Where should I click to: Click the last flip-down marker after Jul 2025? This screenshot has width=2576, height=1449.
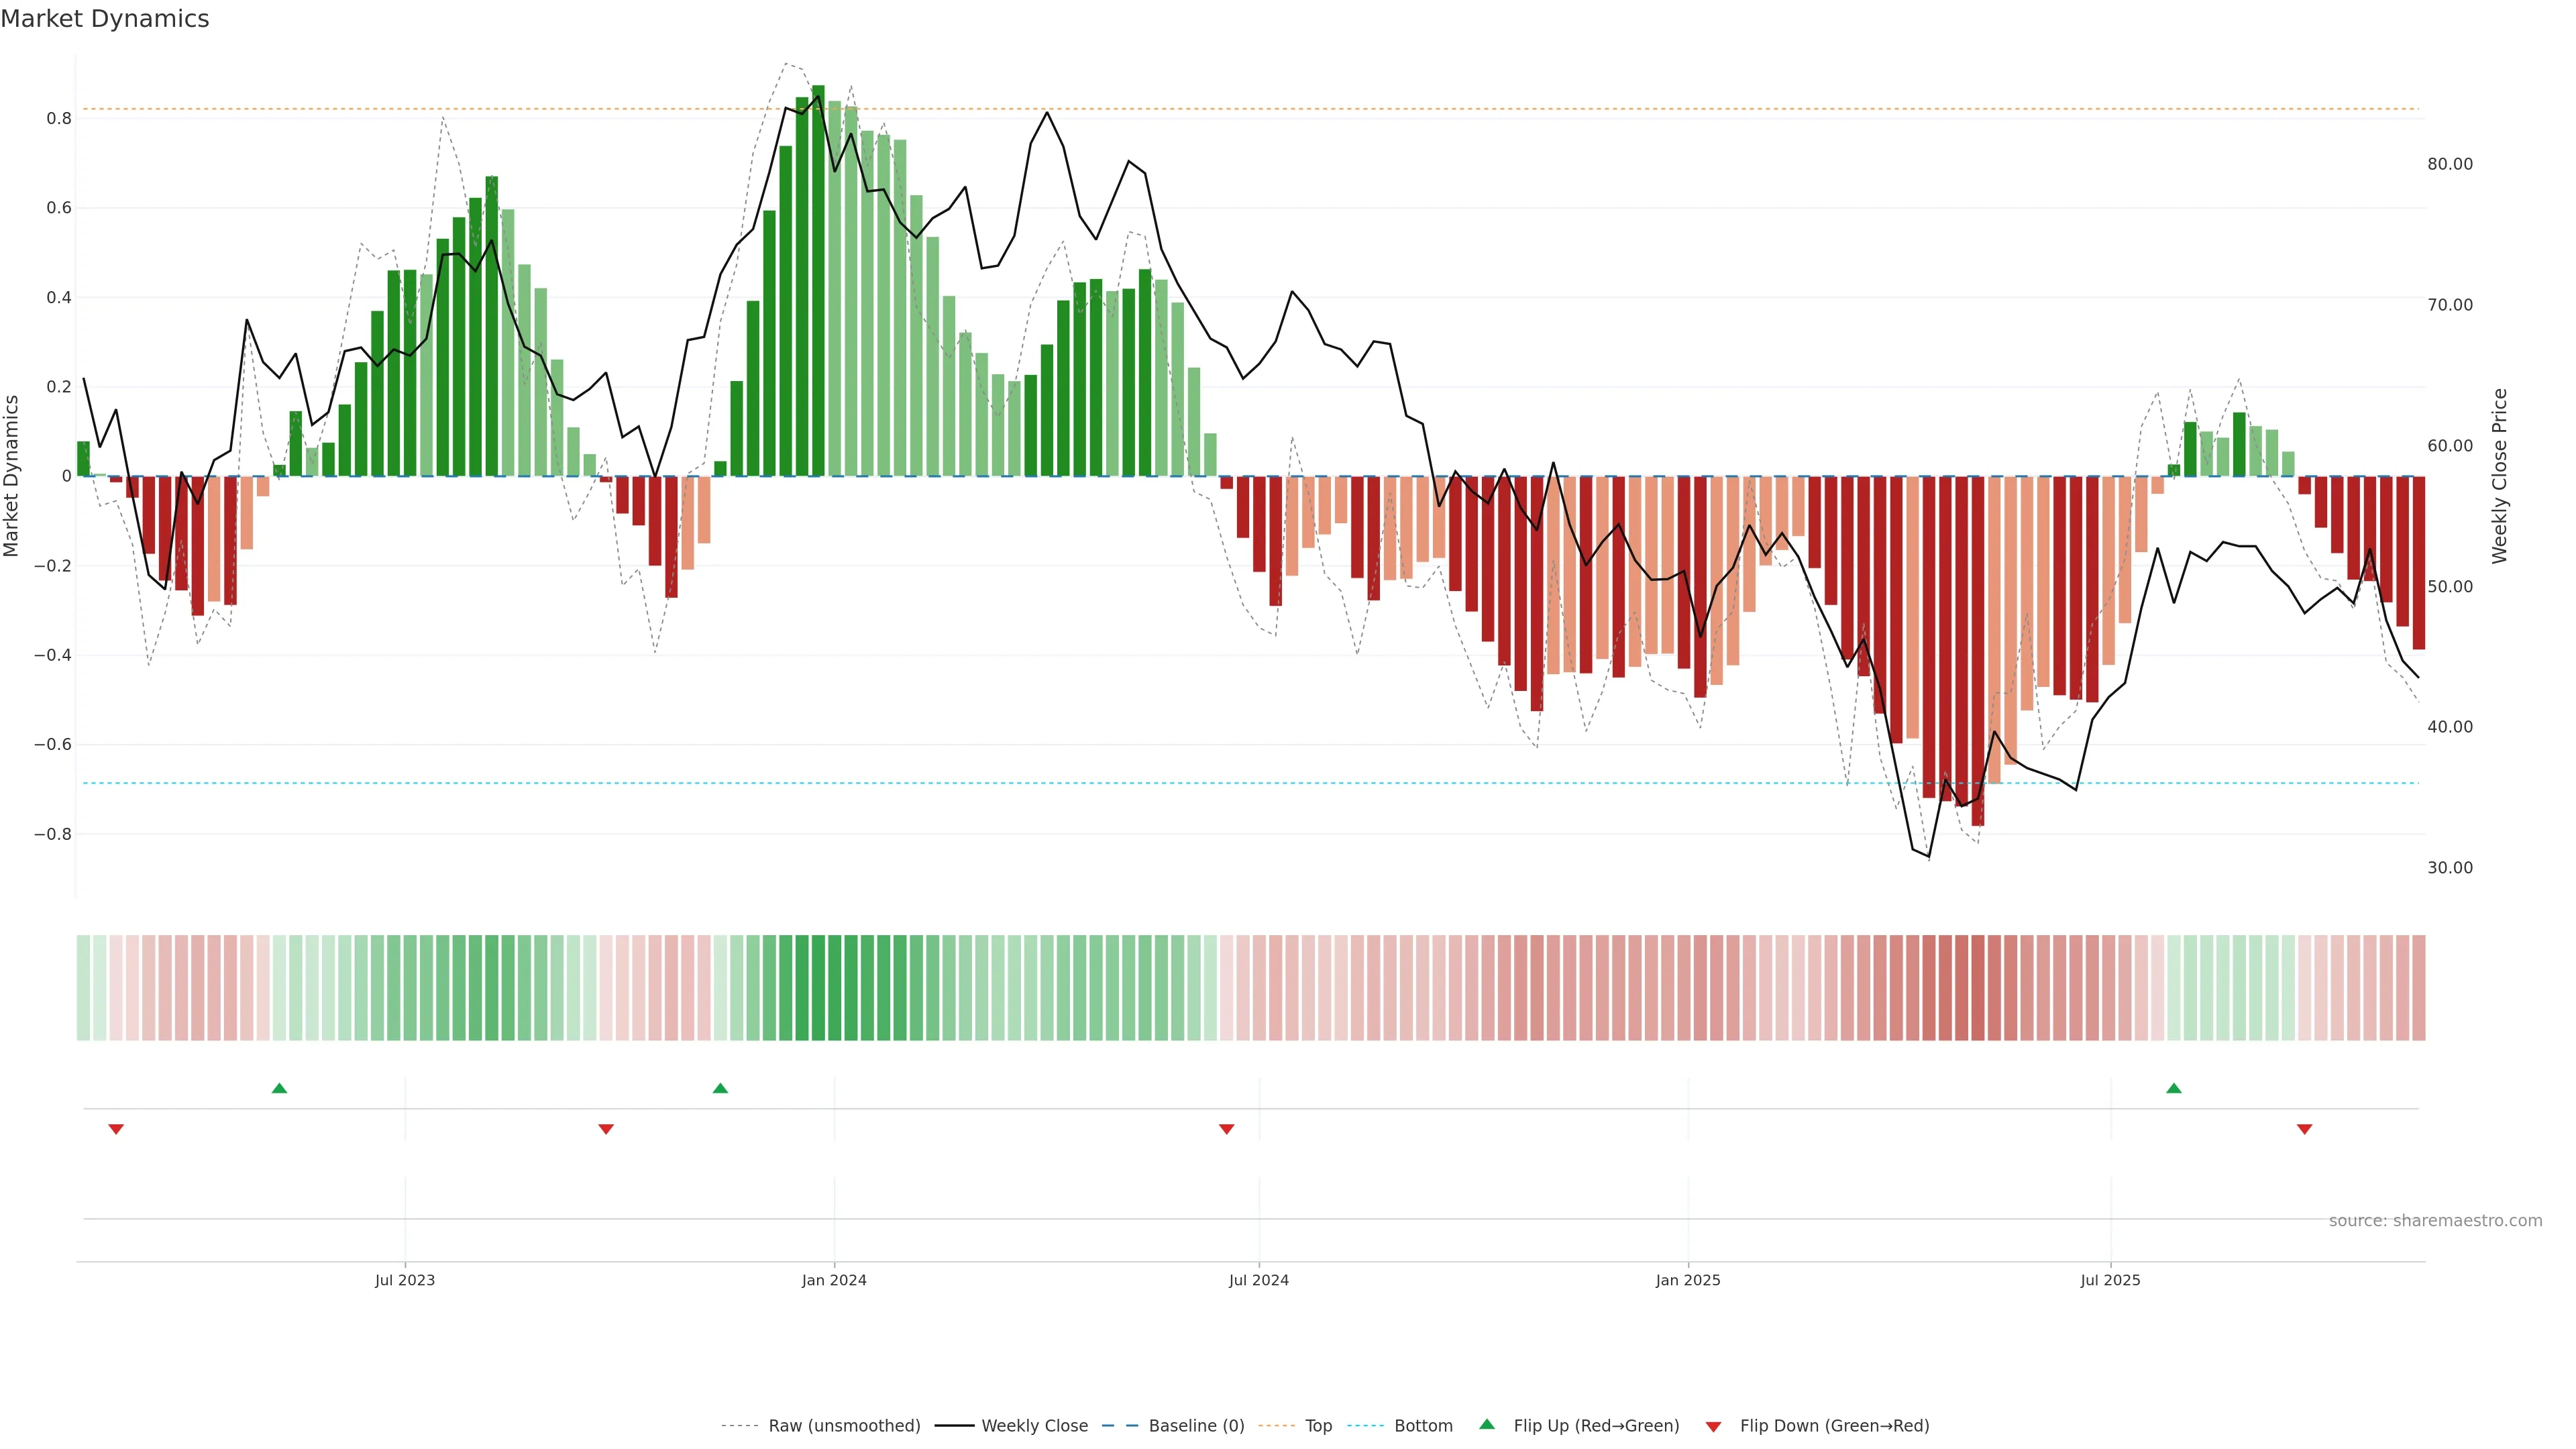pos(2305,1129)
